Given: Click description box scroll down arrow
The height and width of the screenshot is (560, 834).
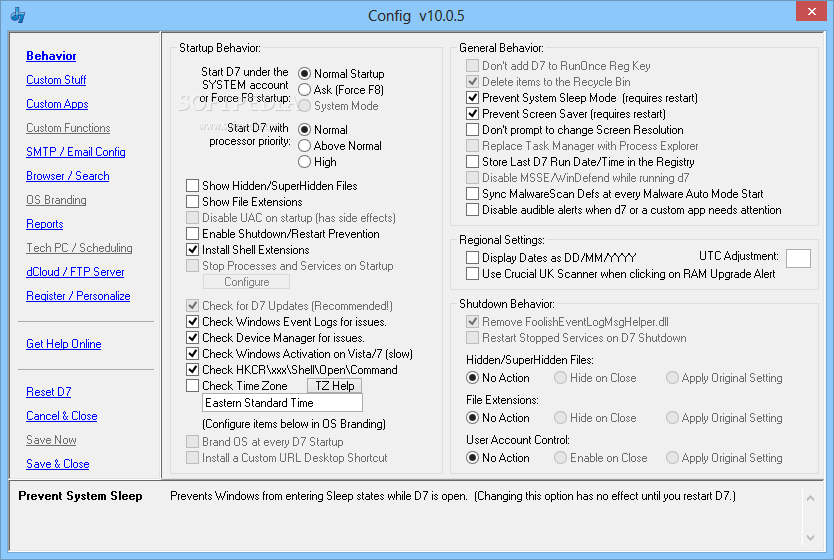Looking at the screenshot, I should pyautogui.click(x=810, y=538).
